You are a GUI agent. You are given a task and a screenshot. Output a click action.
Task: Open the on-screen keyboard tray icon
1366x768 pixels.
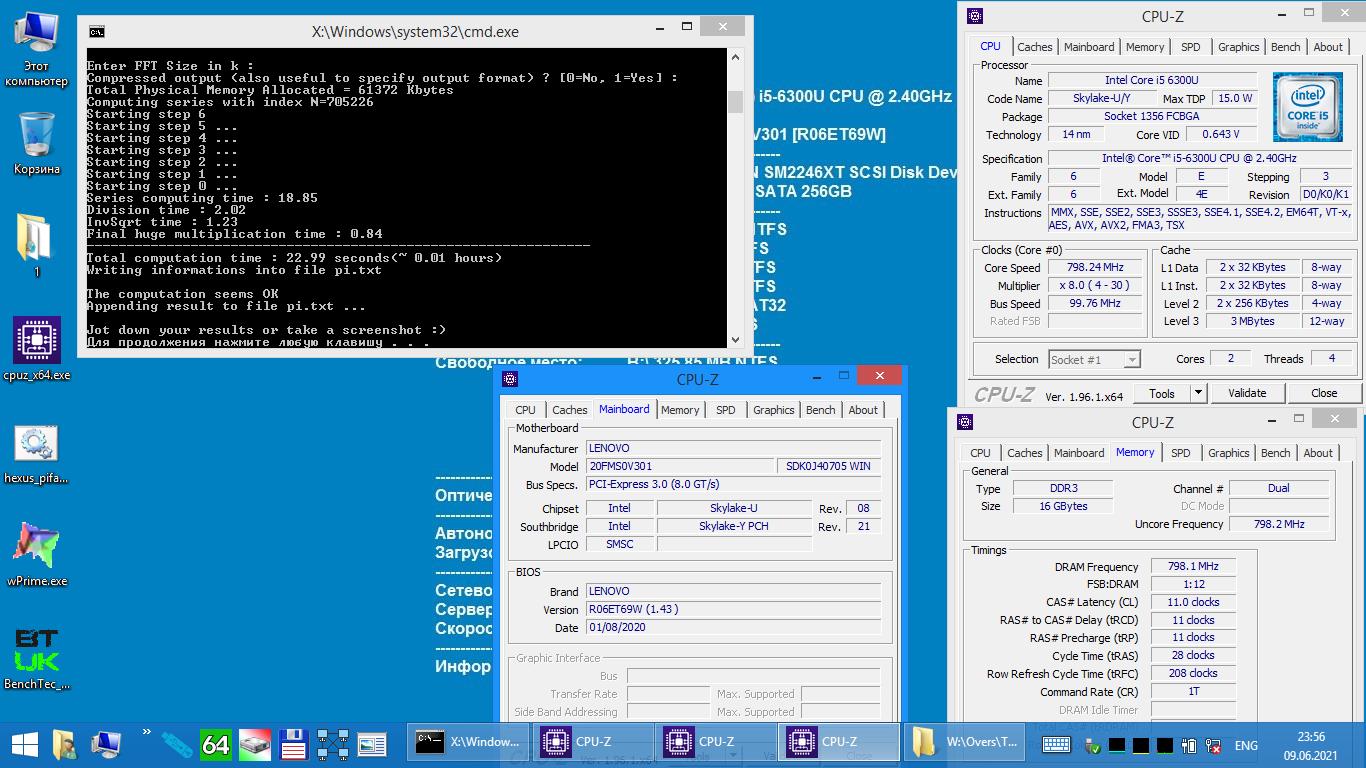pos(1056,745)
